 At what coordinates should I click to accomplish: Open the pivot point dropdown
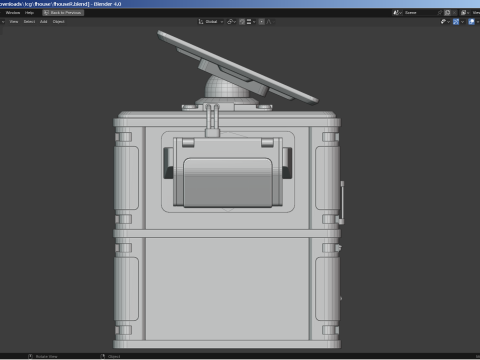coord(231,22)
